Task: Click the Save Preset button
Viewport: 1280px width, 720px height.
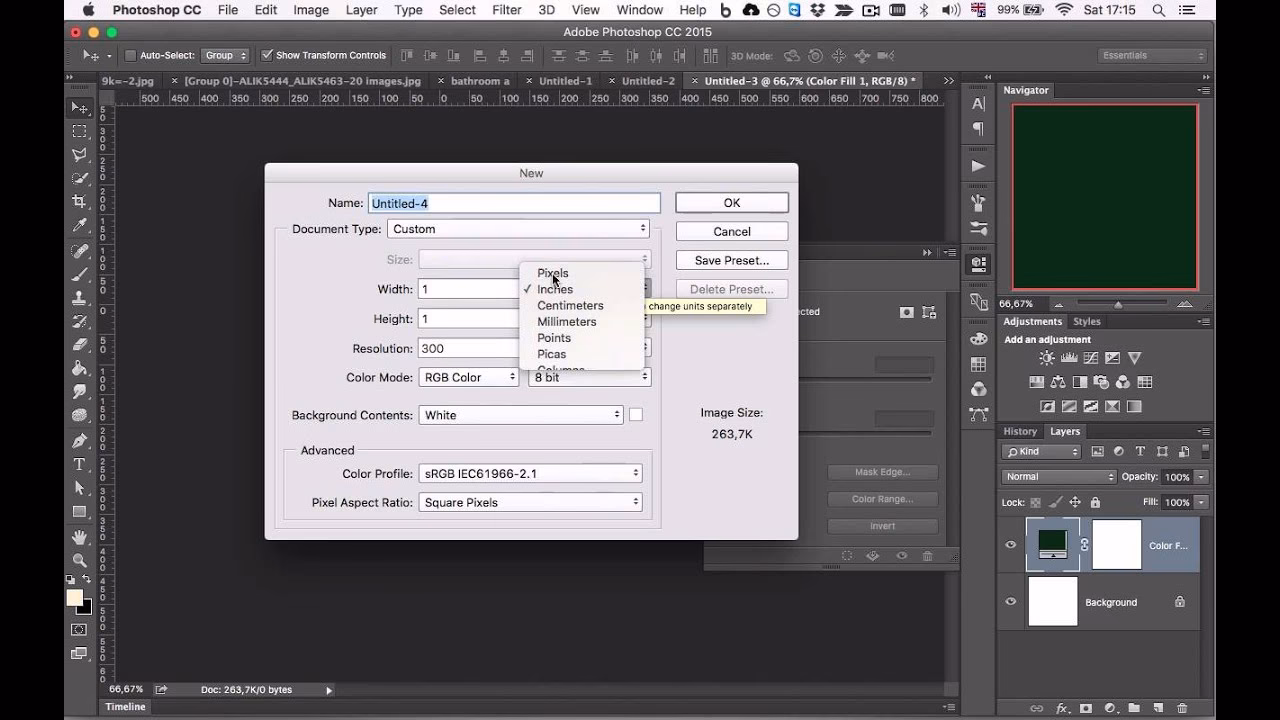Action: 731,260
